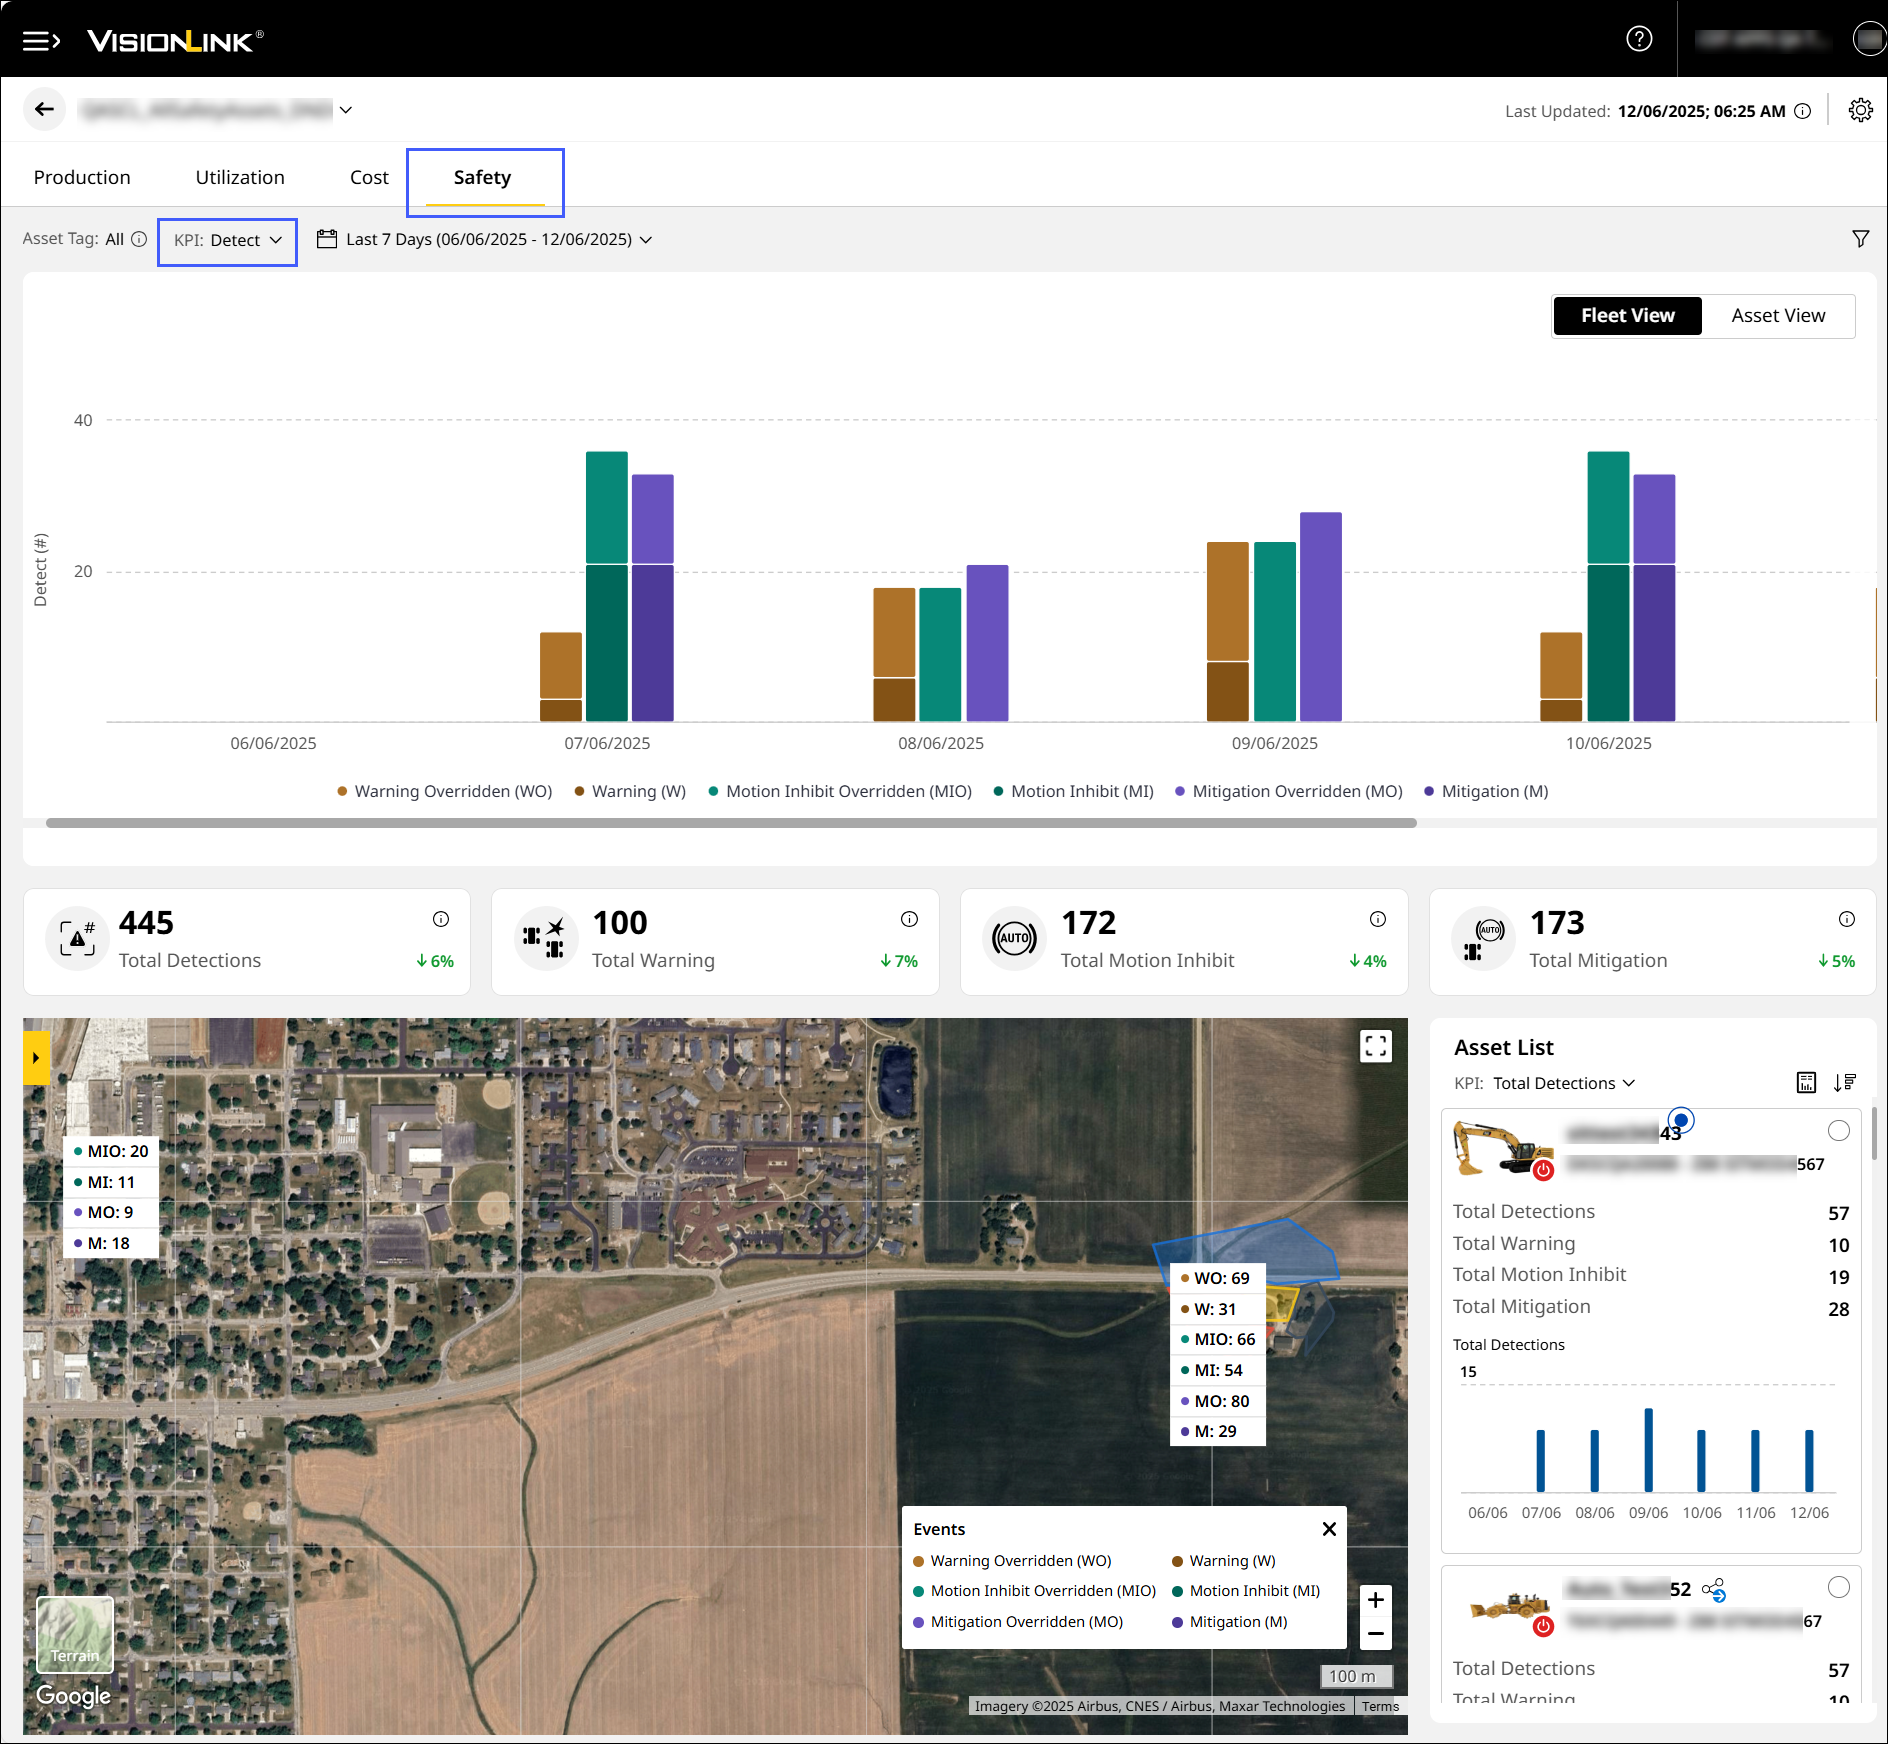Expand Asset List KPI Total Detections dropdown
Image resolution: width=1888 pixels, height=1744 pixels.
(1563, 1083)
